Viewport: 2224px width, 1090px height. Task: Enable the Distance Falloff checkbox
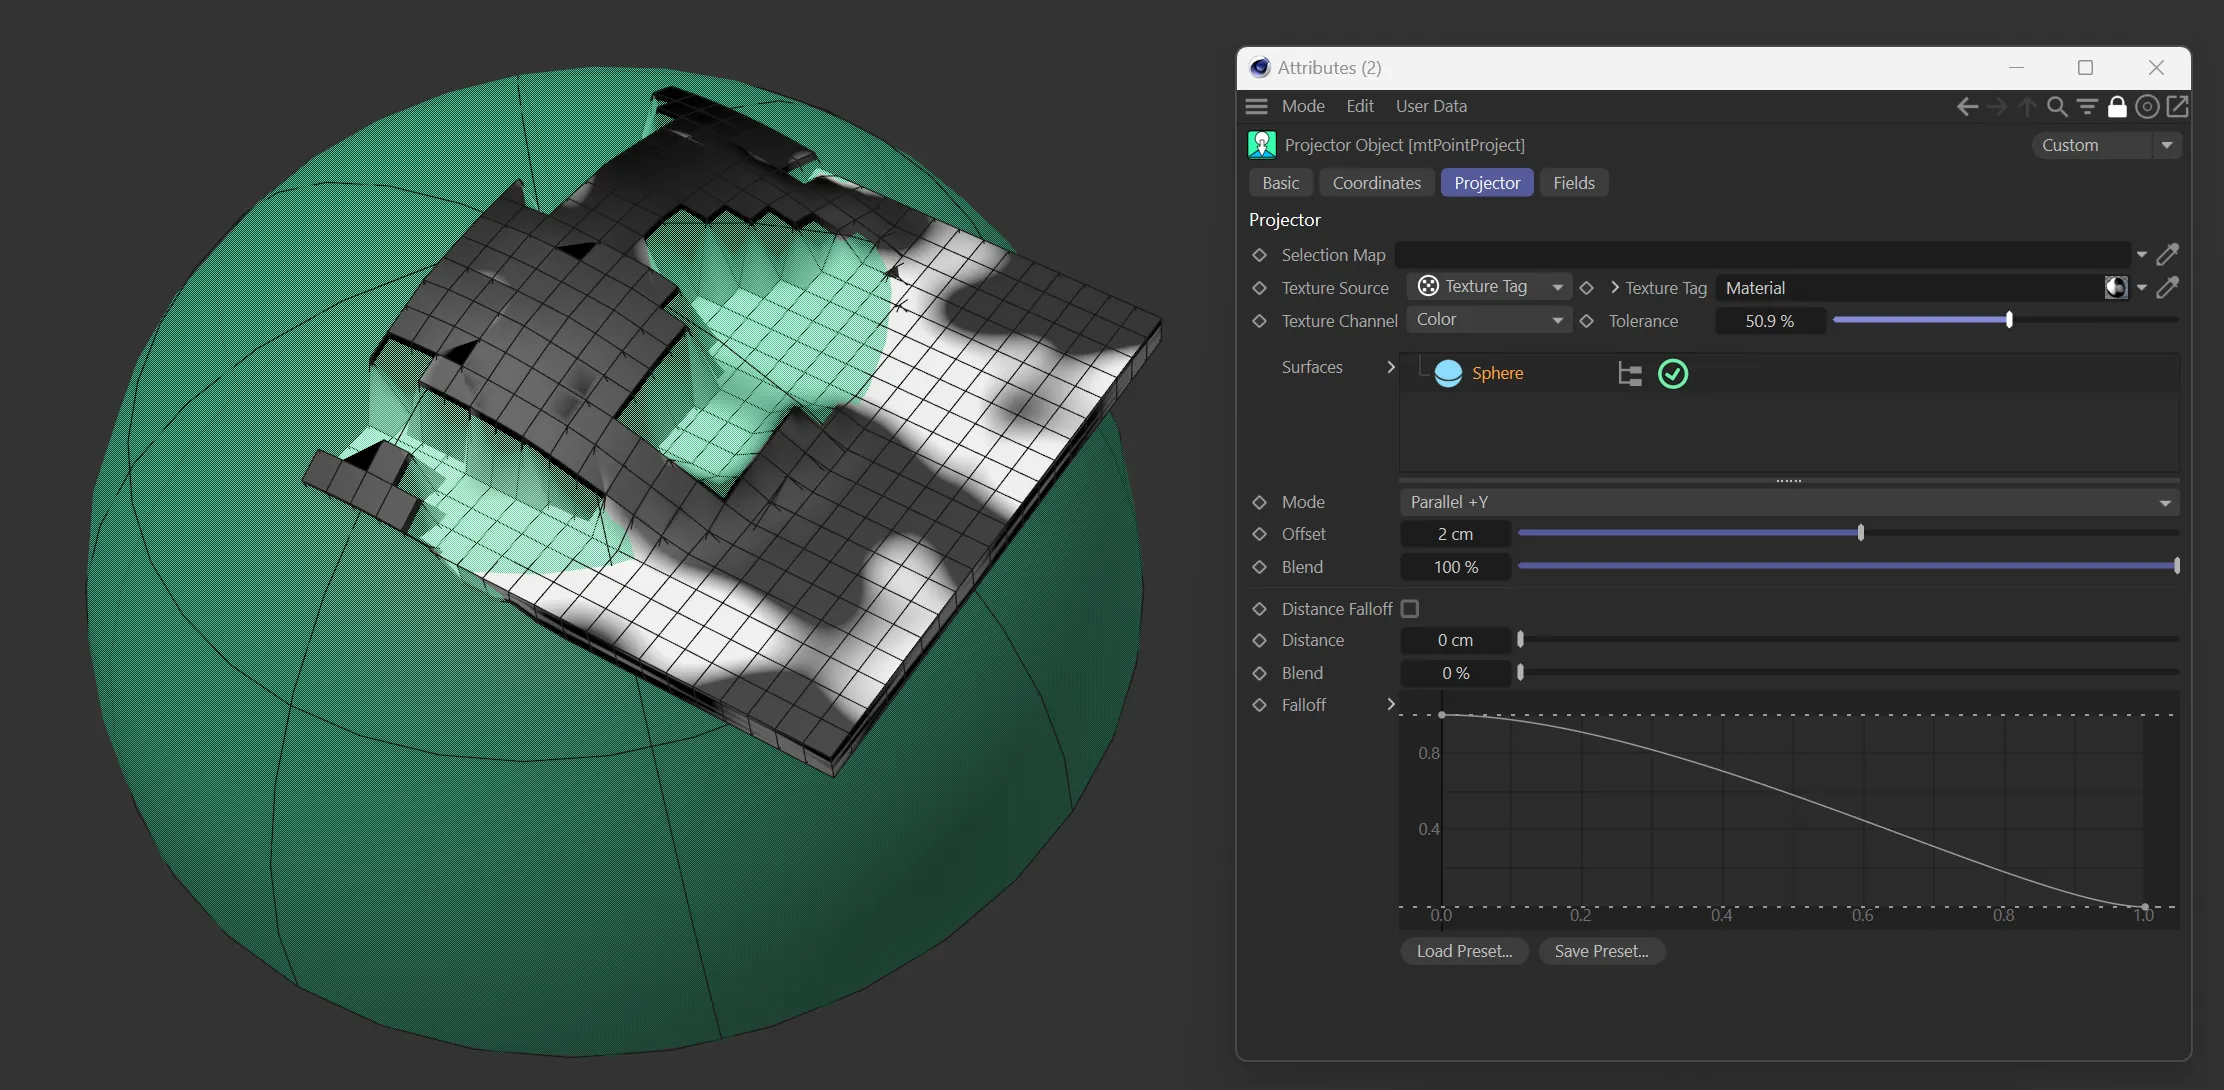1410,609
